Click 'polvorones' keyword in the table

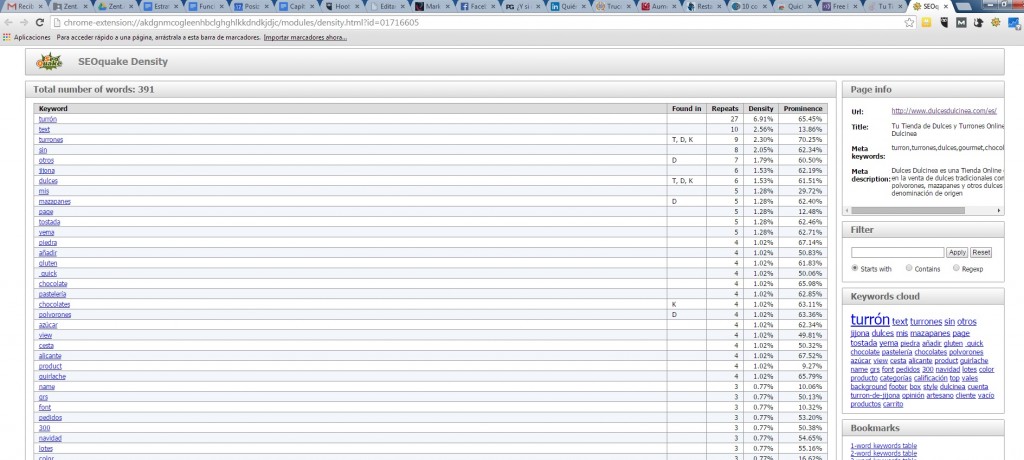coord(55,315)
